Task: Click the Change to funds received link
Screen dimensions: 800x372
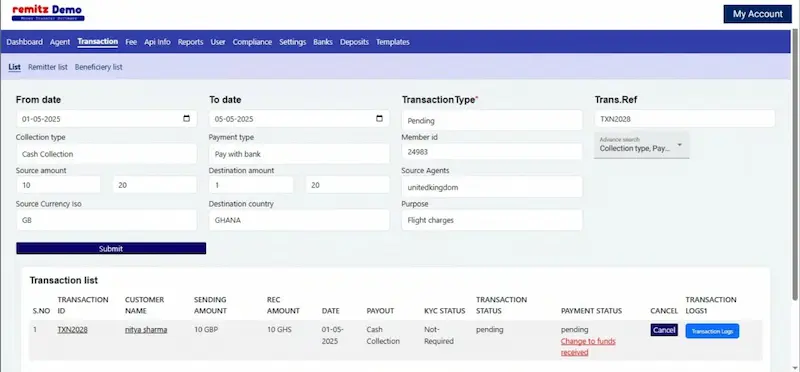Action: coord(588,346)
